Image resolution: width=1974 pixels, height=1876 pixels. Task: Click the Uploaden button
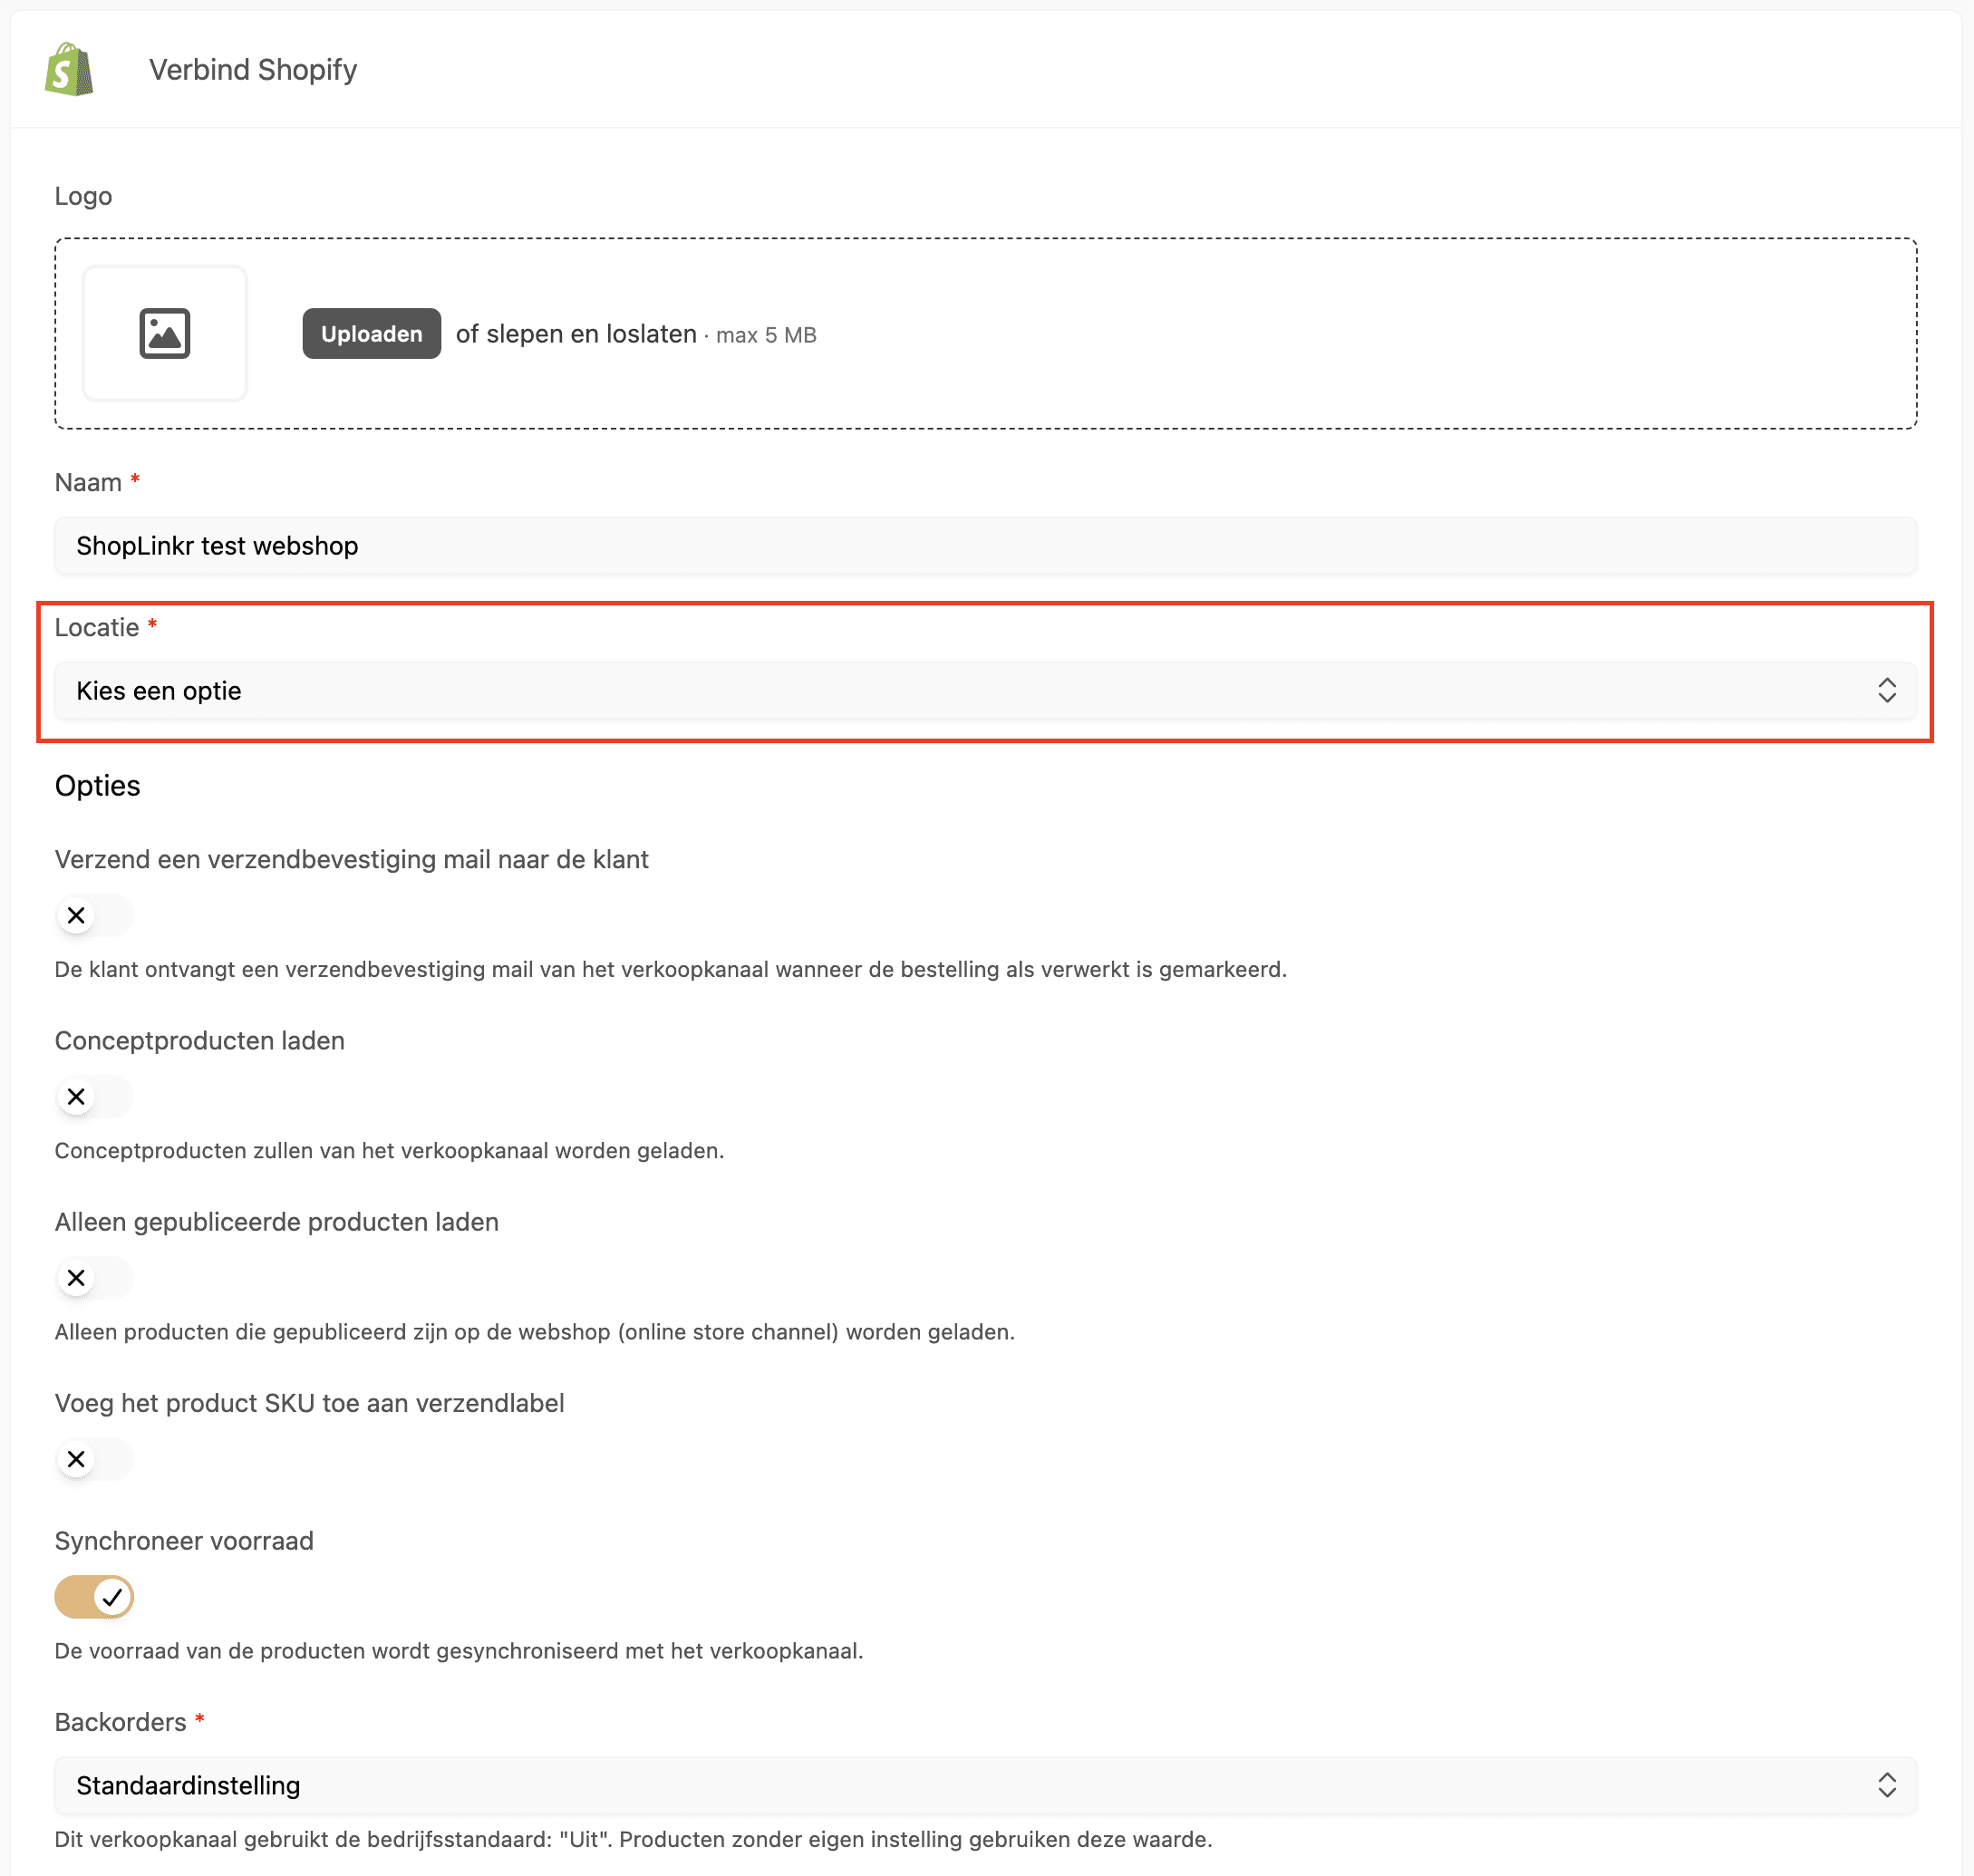[x=371, y=334]
